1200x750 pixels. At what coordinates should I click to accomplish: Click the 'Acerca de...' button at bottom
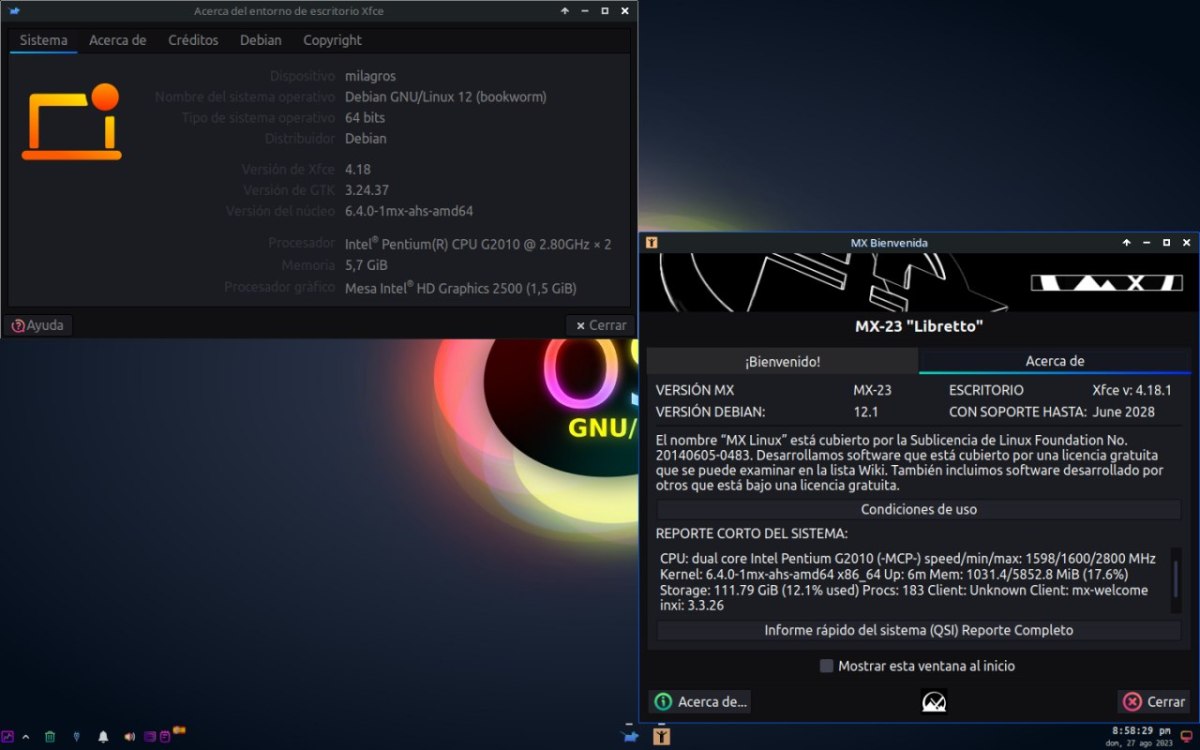[700, 701]
